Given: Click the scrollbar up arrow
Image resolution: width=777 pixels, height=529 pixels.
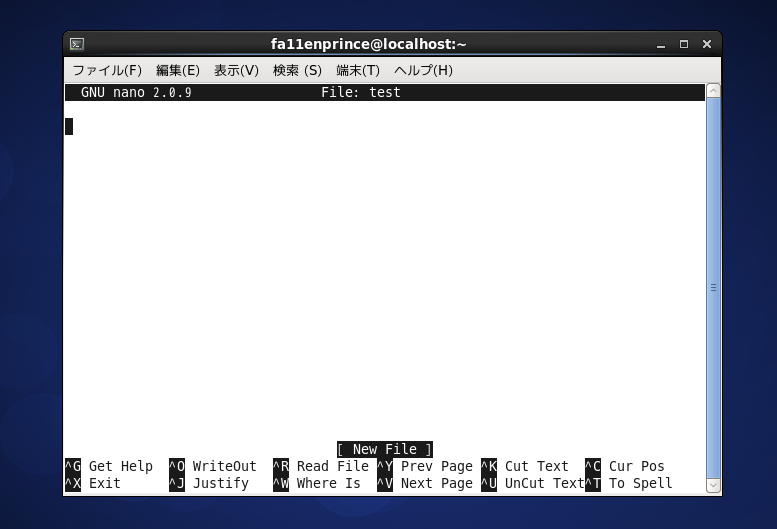Looking at the screenshot, I should (x=713, y=91).
